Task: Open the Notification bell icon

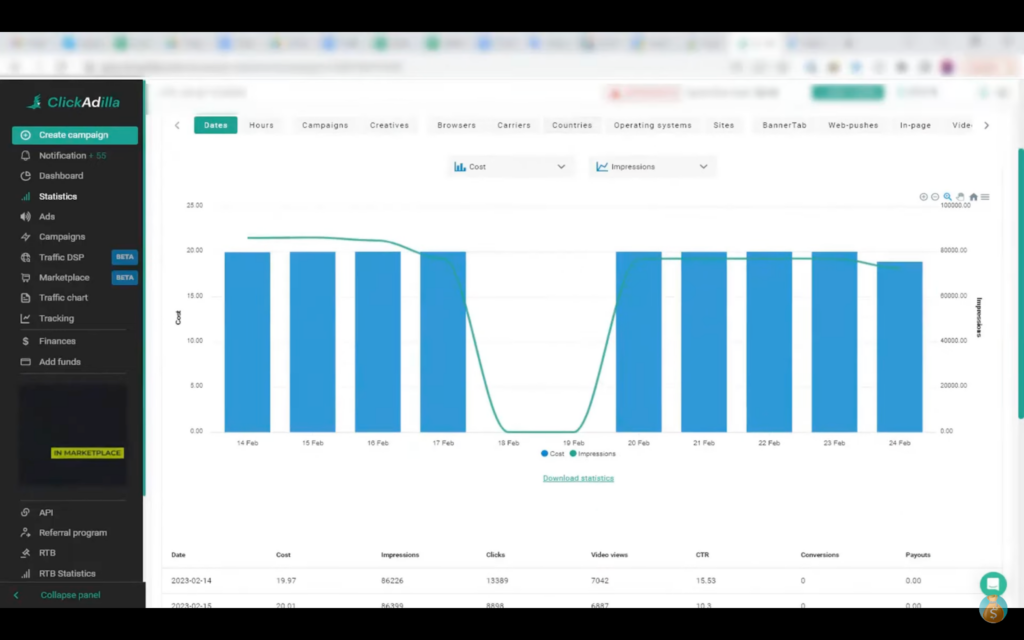Action: [25, 155]
